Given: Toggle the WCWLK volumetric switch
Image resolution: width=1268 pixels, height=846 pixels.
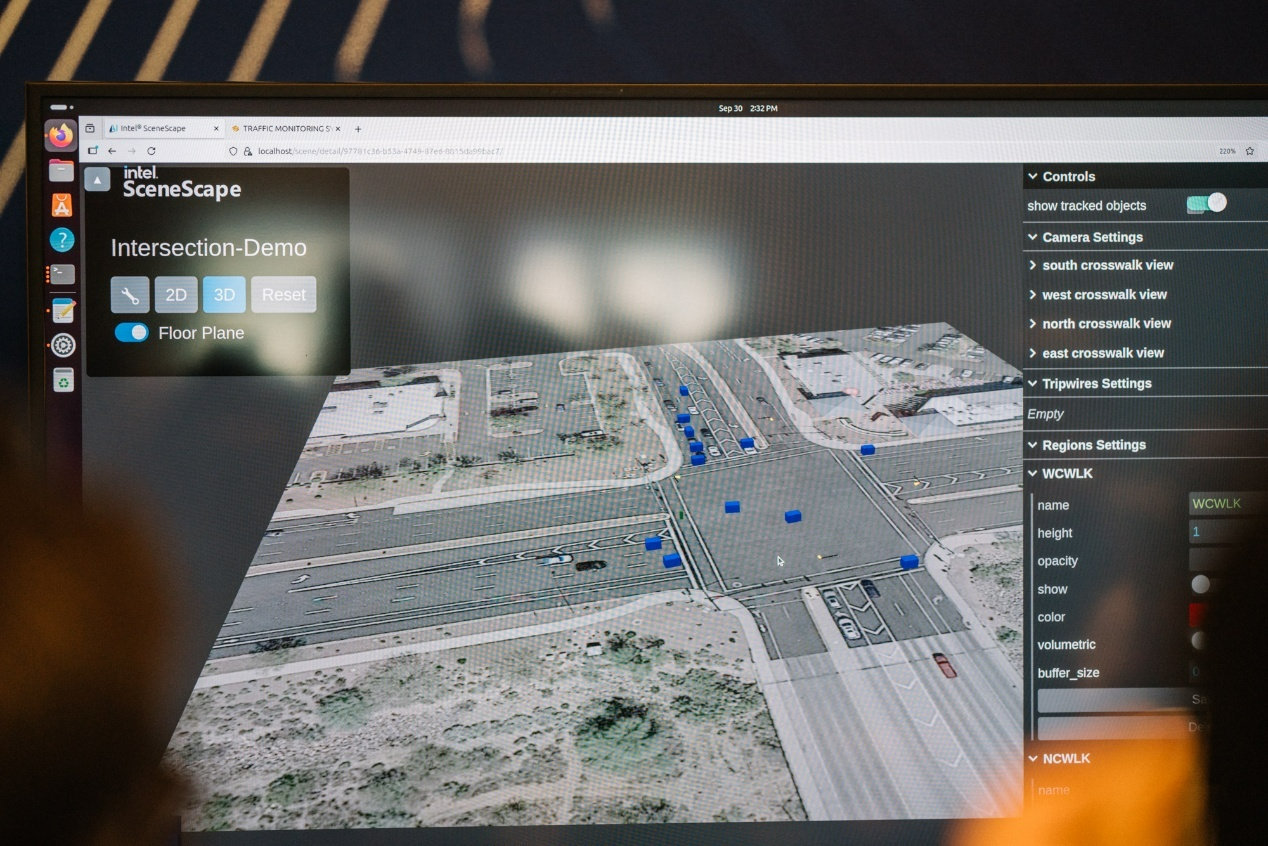Looking at the screenshot, I should point(1201,641).
